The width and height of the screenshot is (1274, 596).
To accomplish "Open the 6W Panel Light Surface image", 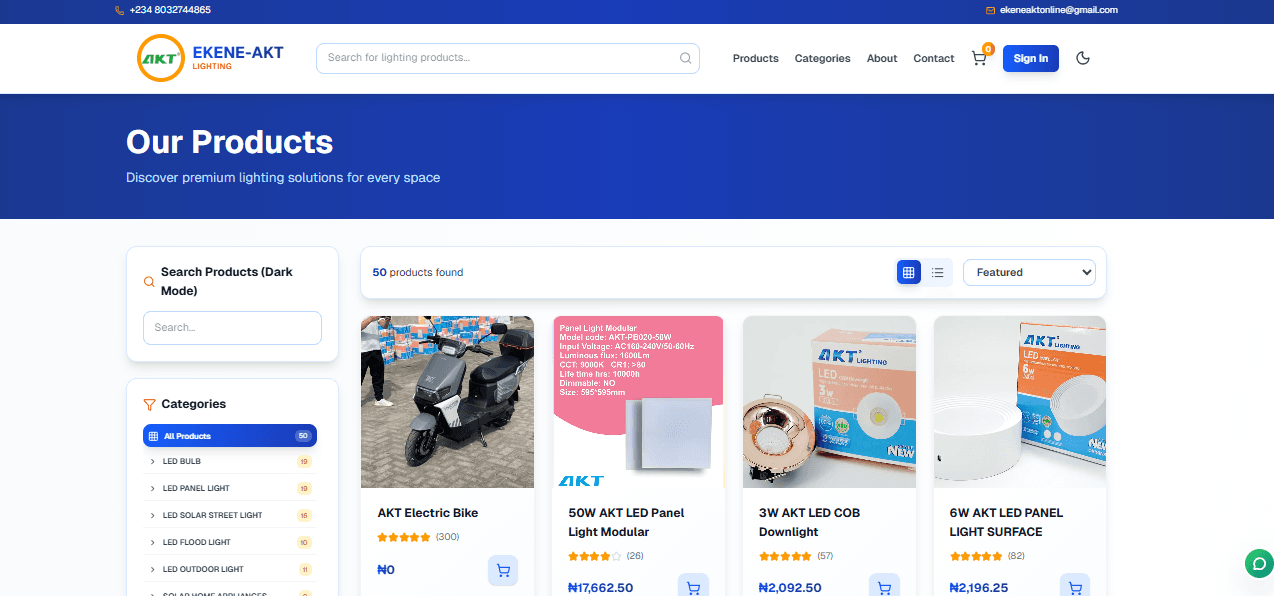I will pyautogui.click(x=1020, y=402).
